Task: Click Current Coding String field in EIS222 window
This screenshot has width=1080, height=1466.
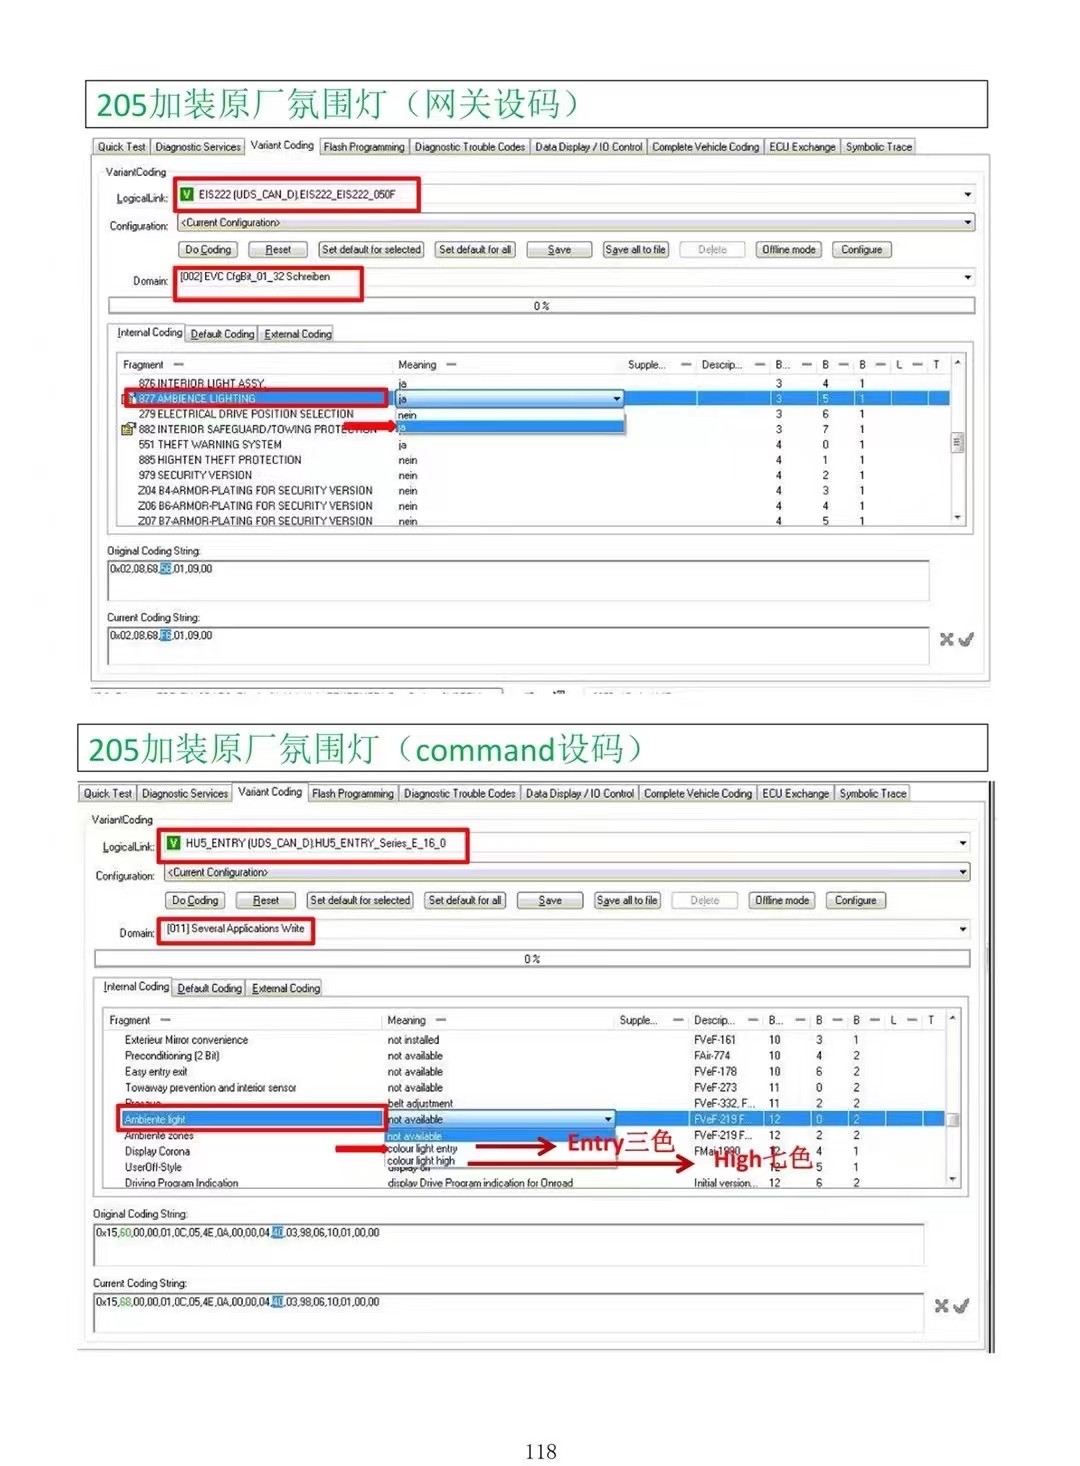Action: click(x=518, y=645)
